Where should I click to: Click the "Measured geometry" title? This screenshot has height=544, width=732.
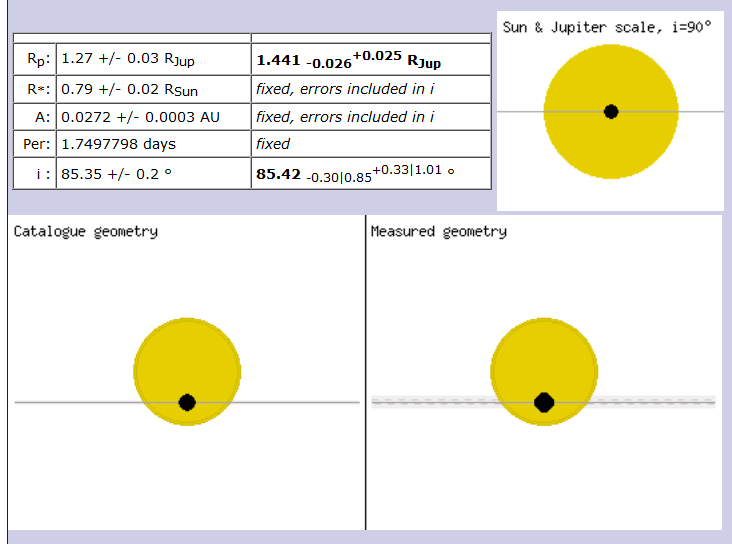(438, 232)
